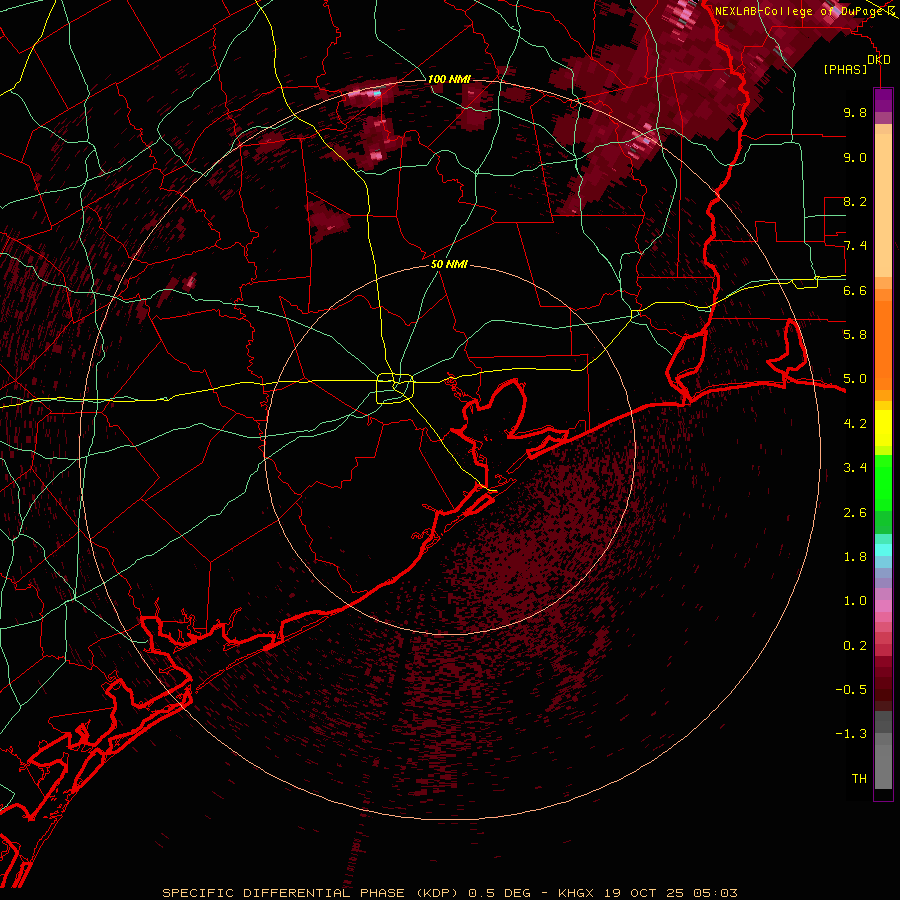Click the DKD label above the color scale
Image resolution: width=900 pixels, height=900 pixels.
pyautogui.click(x=879, y=60)
